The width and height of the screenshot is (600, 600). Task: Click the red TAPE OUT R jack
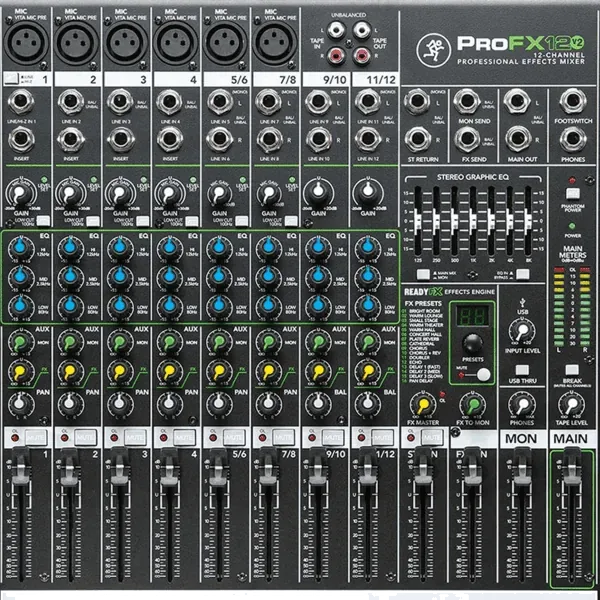(x=362, y=56)
